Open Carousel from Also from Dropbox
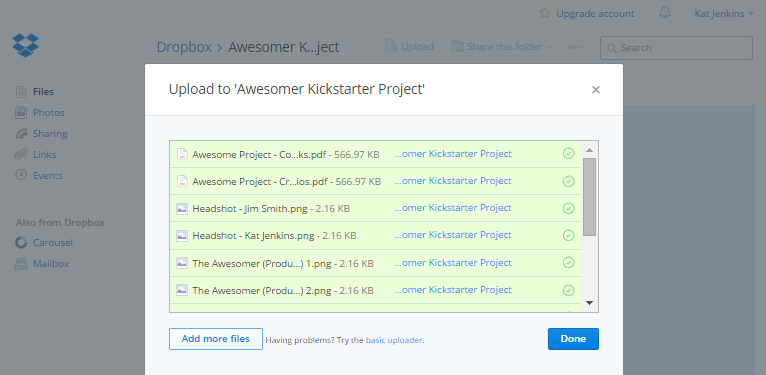 (x=52, y=242)
